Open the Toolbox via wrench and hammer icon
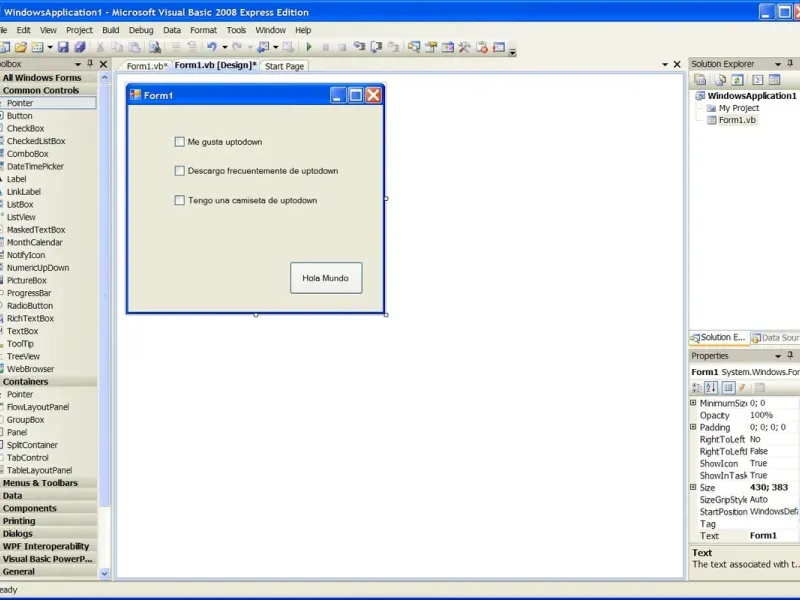 465,47
